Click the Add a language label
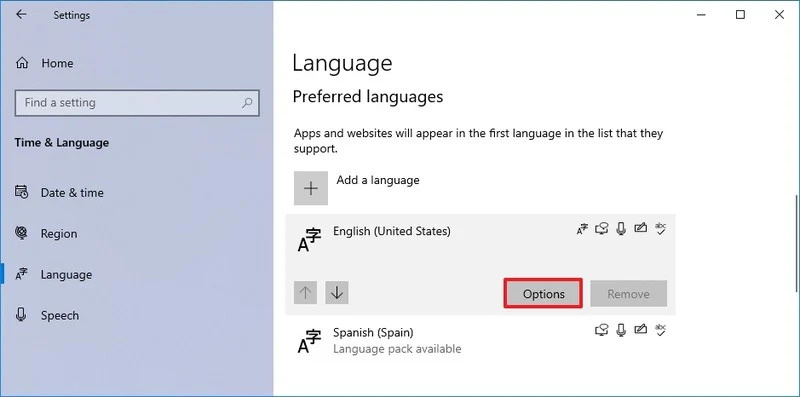This screenshot has height=397, width=800. coord(378,180)
